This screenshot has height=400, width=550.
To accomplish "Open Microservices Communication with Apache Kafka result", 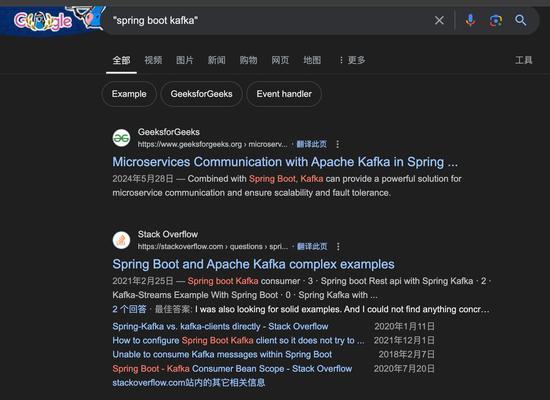I will pos(285,162).
